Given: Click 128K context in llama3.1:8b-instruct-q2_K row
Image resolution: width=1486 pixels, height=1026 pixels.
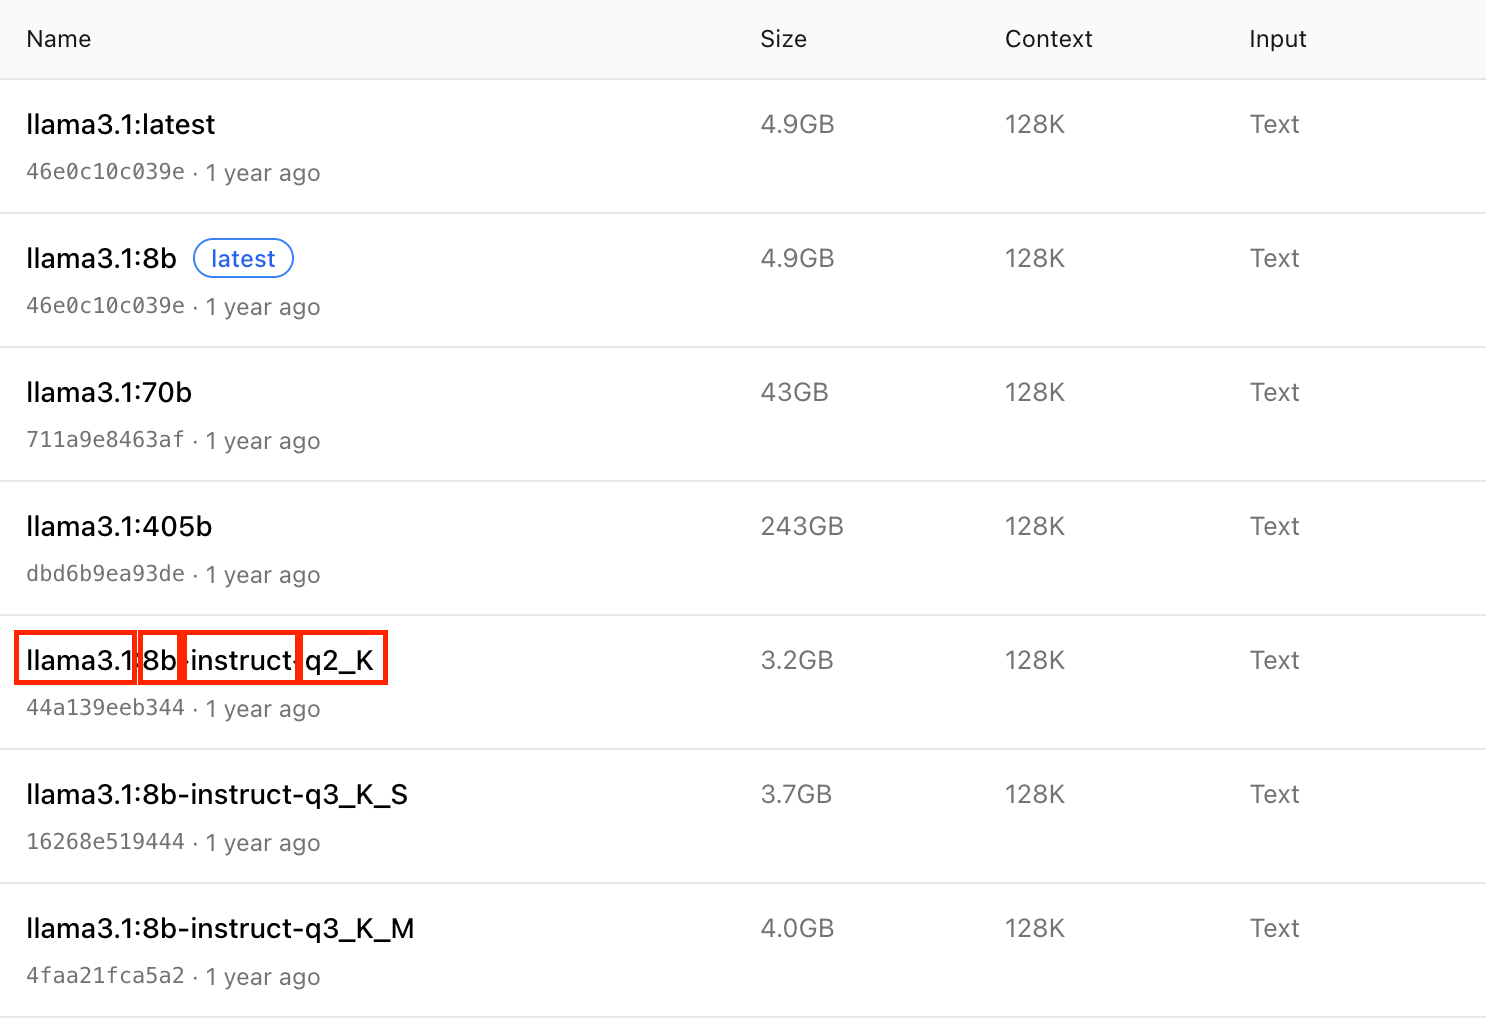Looking at the screenshot, I should [1034, 660].
